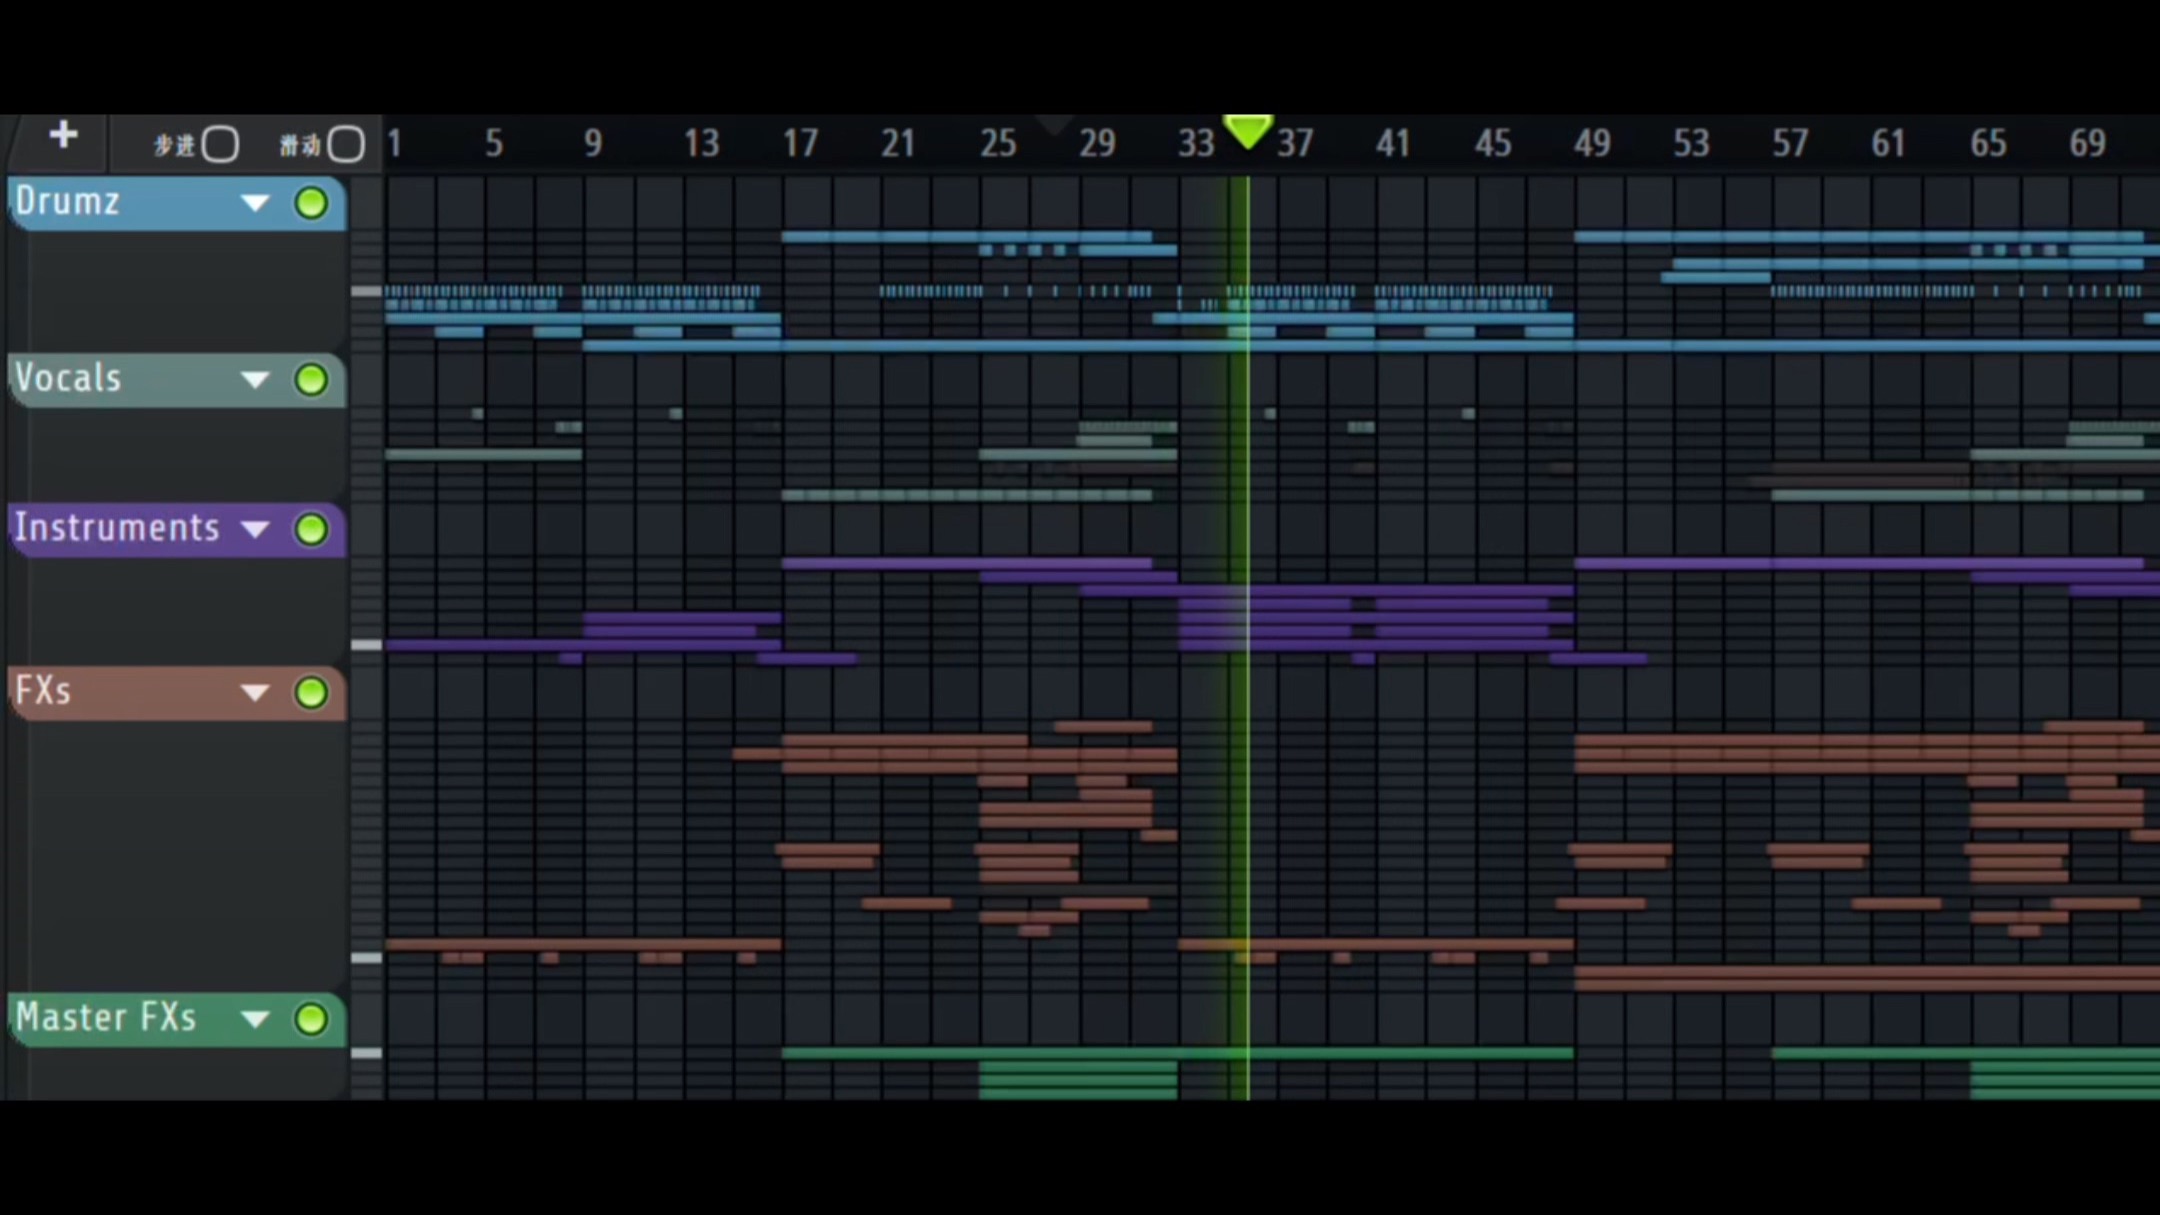Select the Master FXs track header

(176, 1019)
